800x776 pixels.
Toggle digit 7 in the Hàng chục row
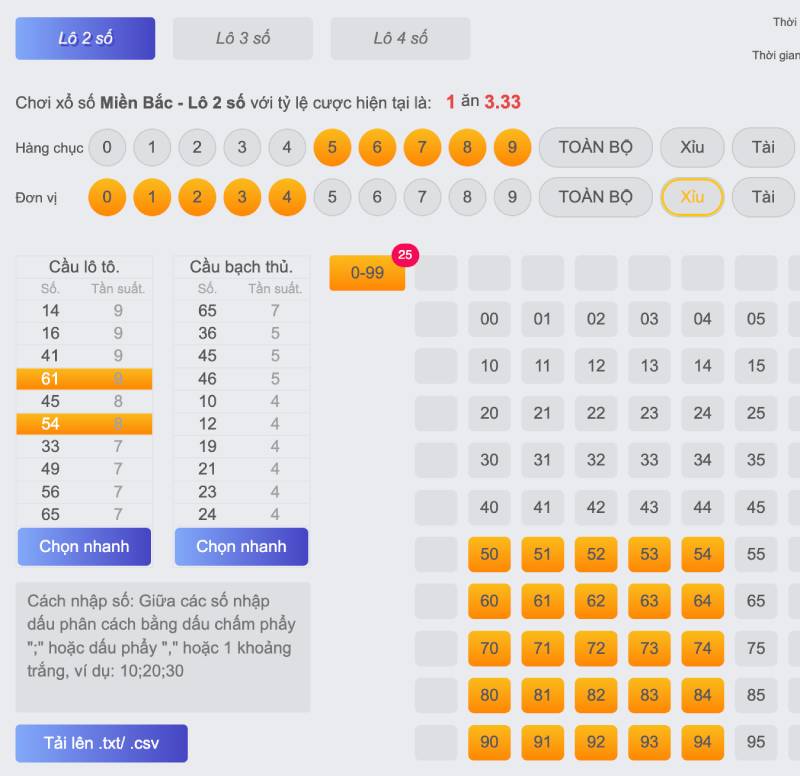point(422,148)
